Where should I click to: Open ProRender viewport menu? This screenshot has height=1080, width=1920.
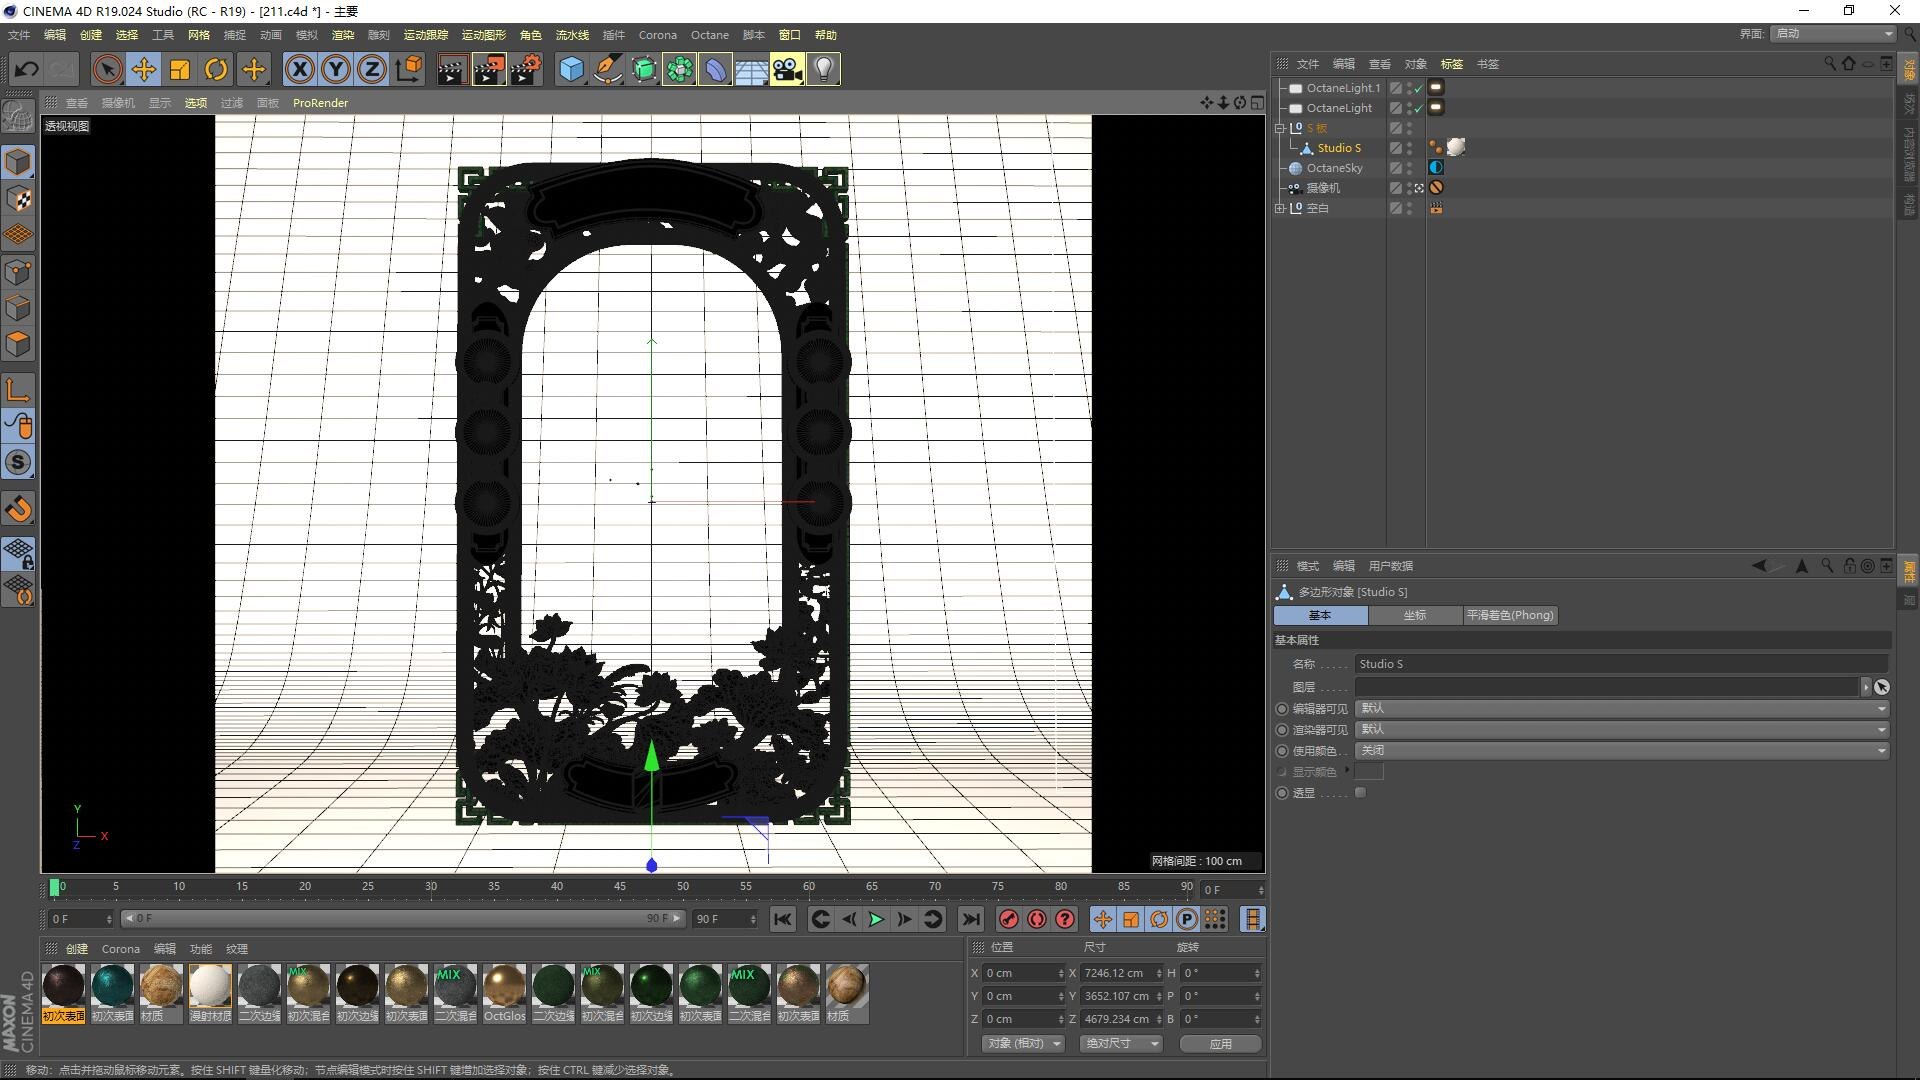pyautogui.click(x=321, y=103)
